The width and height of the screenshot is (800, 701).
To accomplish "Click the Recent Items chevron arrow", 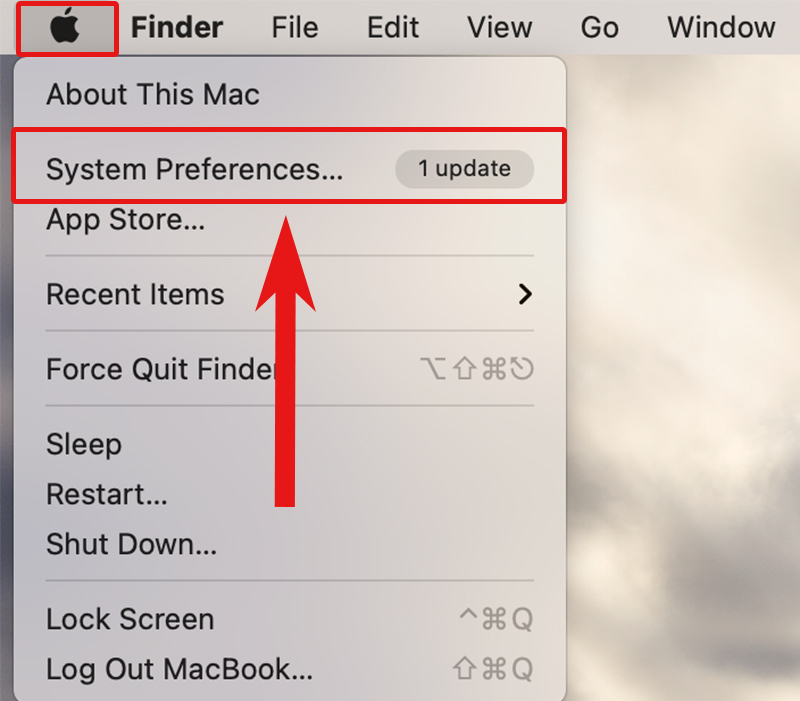I will pyautogui.click(x=525, y=294).
